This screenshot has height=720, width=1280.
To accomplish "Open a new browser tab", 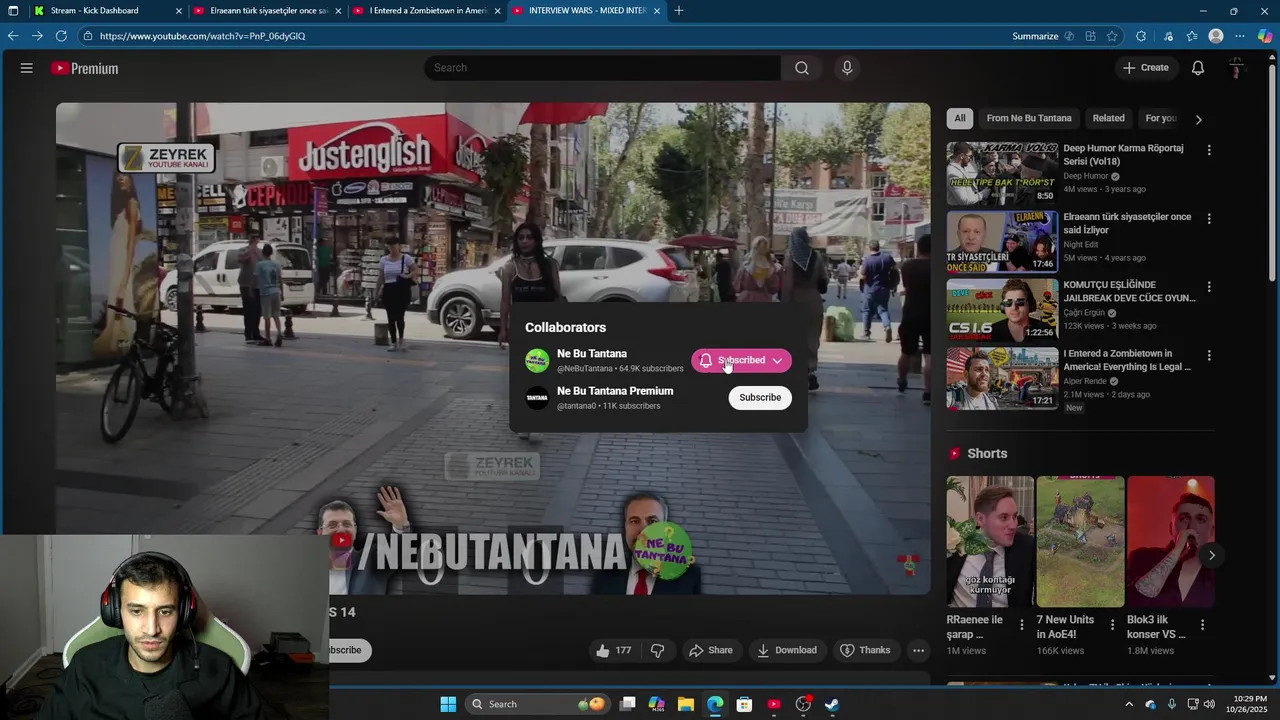I will click(x=679, y=11).
